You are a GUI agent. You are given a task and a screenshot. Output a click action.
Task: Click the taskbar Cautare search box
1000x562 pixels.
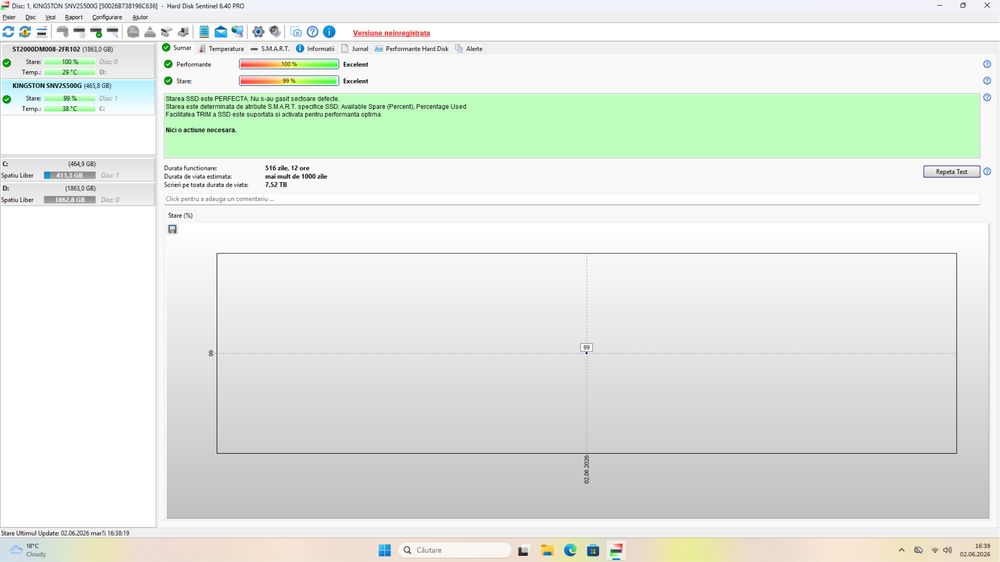455,550
